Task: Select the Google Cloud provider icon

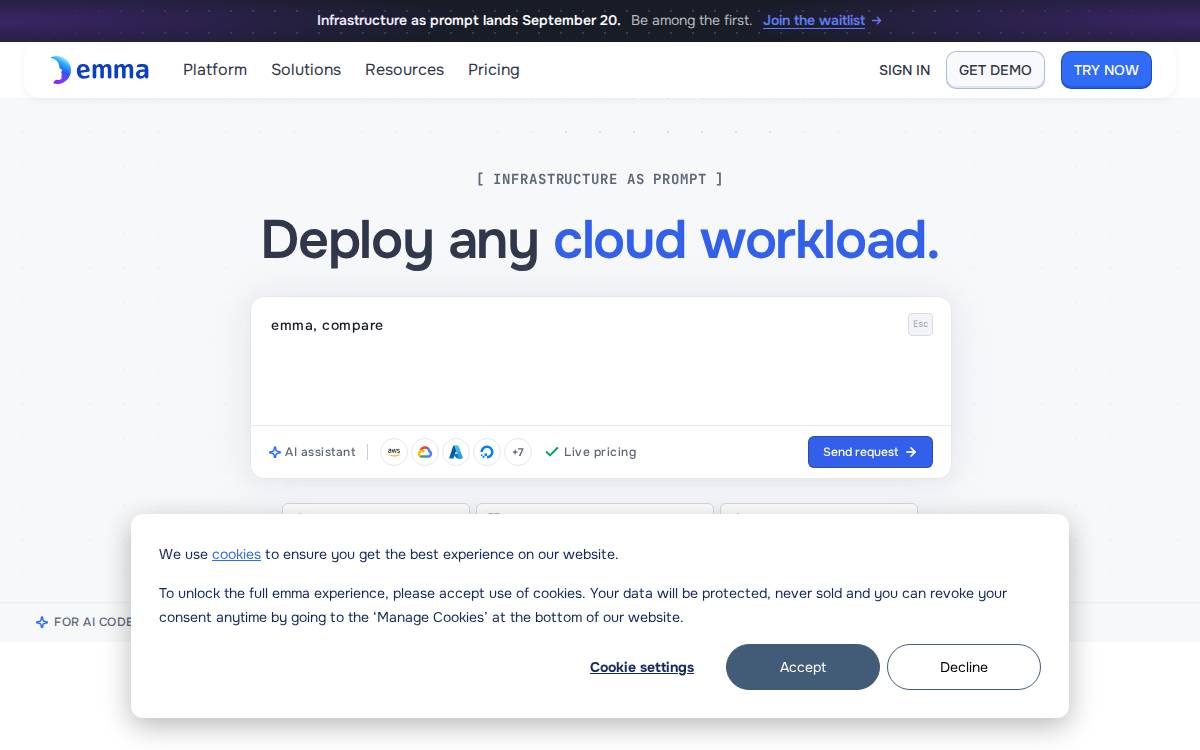Action: tap(425, 452)
